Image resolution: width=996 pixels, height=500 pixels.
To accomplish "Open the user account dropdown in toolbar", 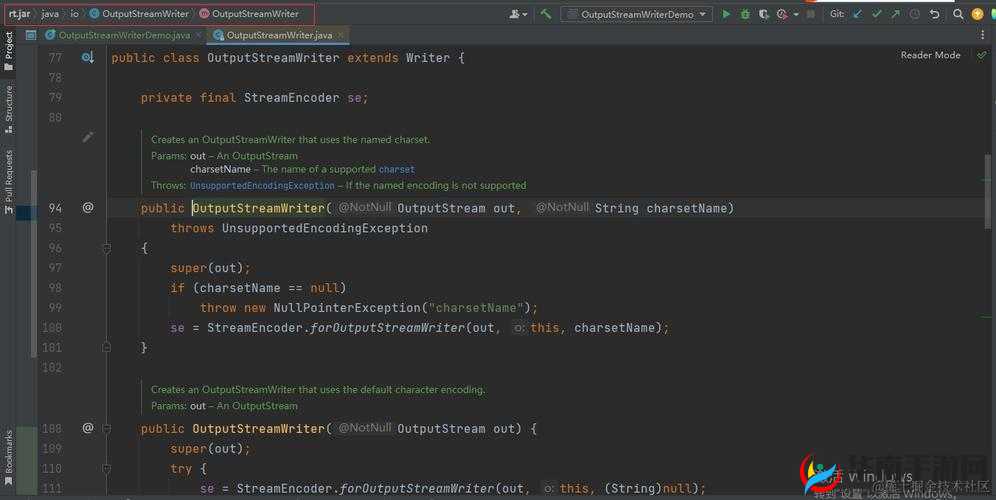I will coord(518,14).
